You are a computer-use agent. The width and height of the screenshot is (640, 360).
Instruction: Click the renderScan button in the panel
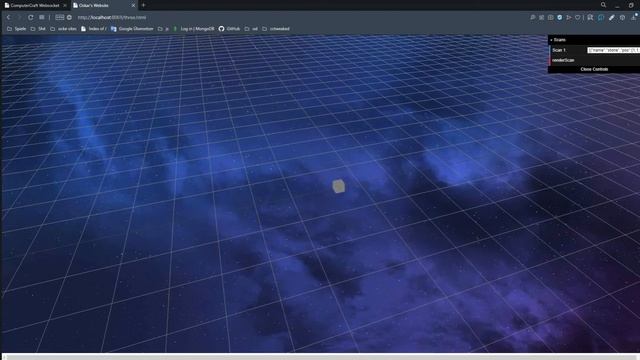click(x=594, y=60)
